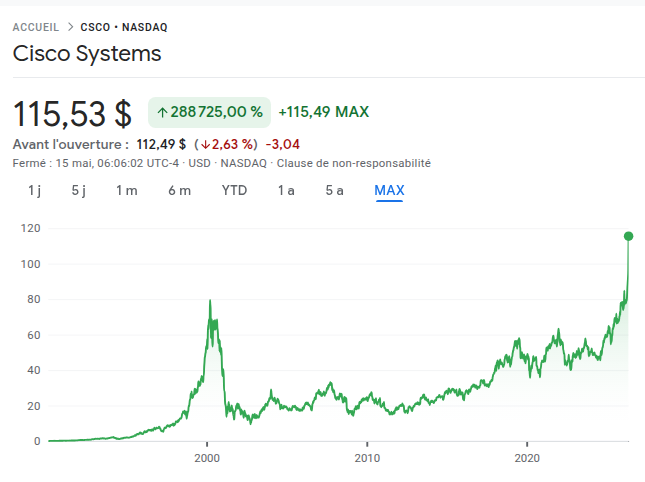Go to the ACCUEIL breadcrumb link
The image size is (645, 482).
tap(36, 27)
